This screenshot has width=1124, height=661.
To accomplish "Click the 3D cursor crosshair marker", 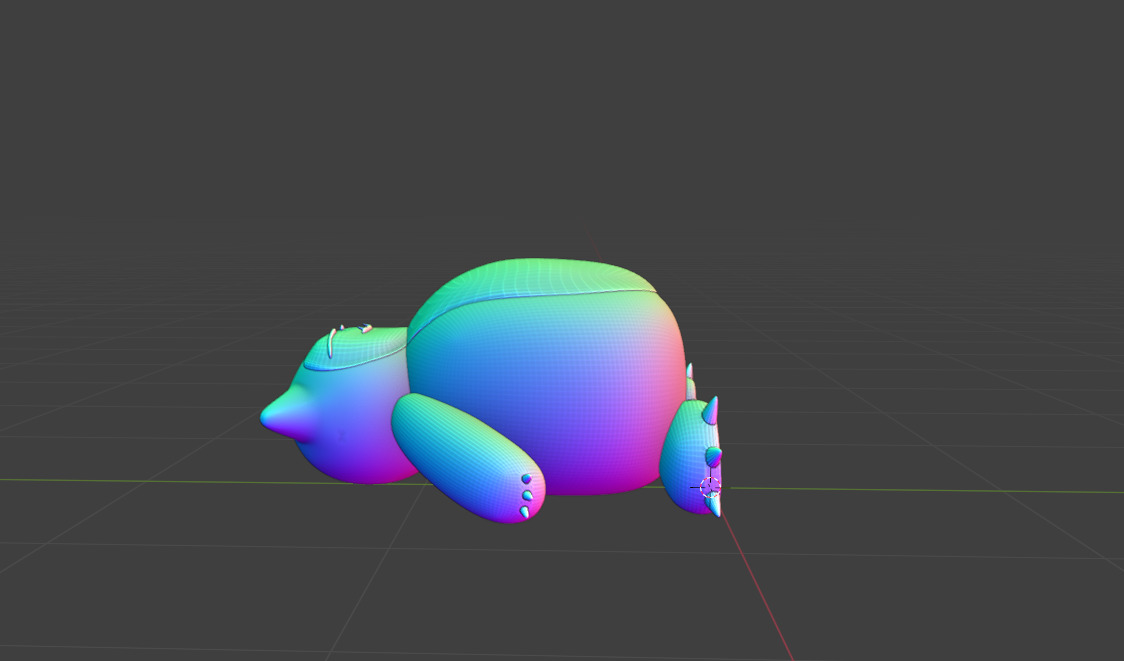I will [710, 488].
